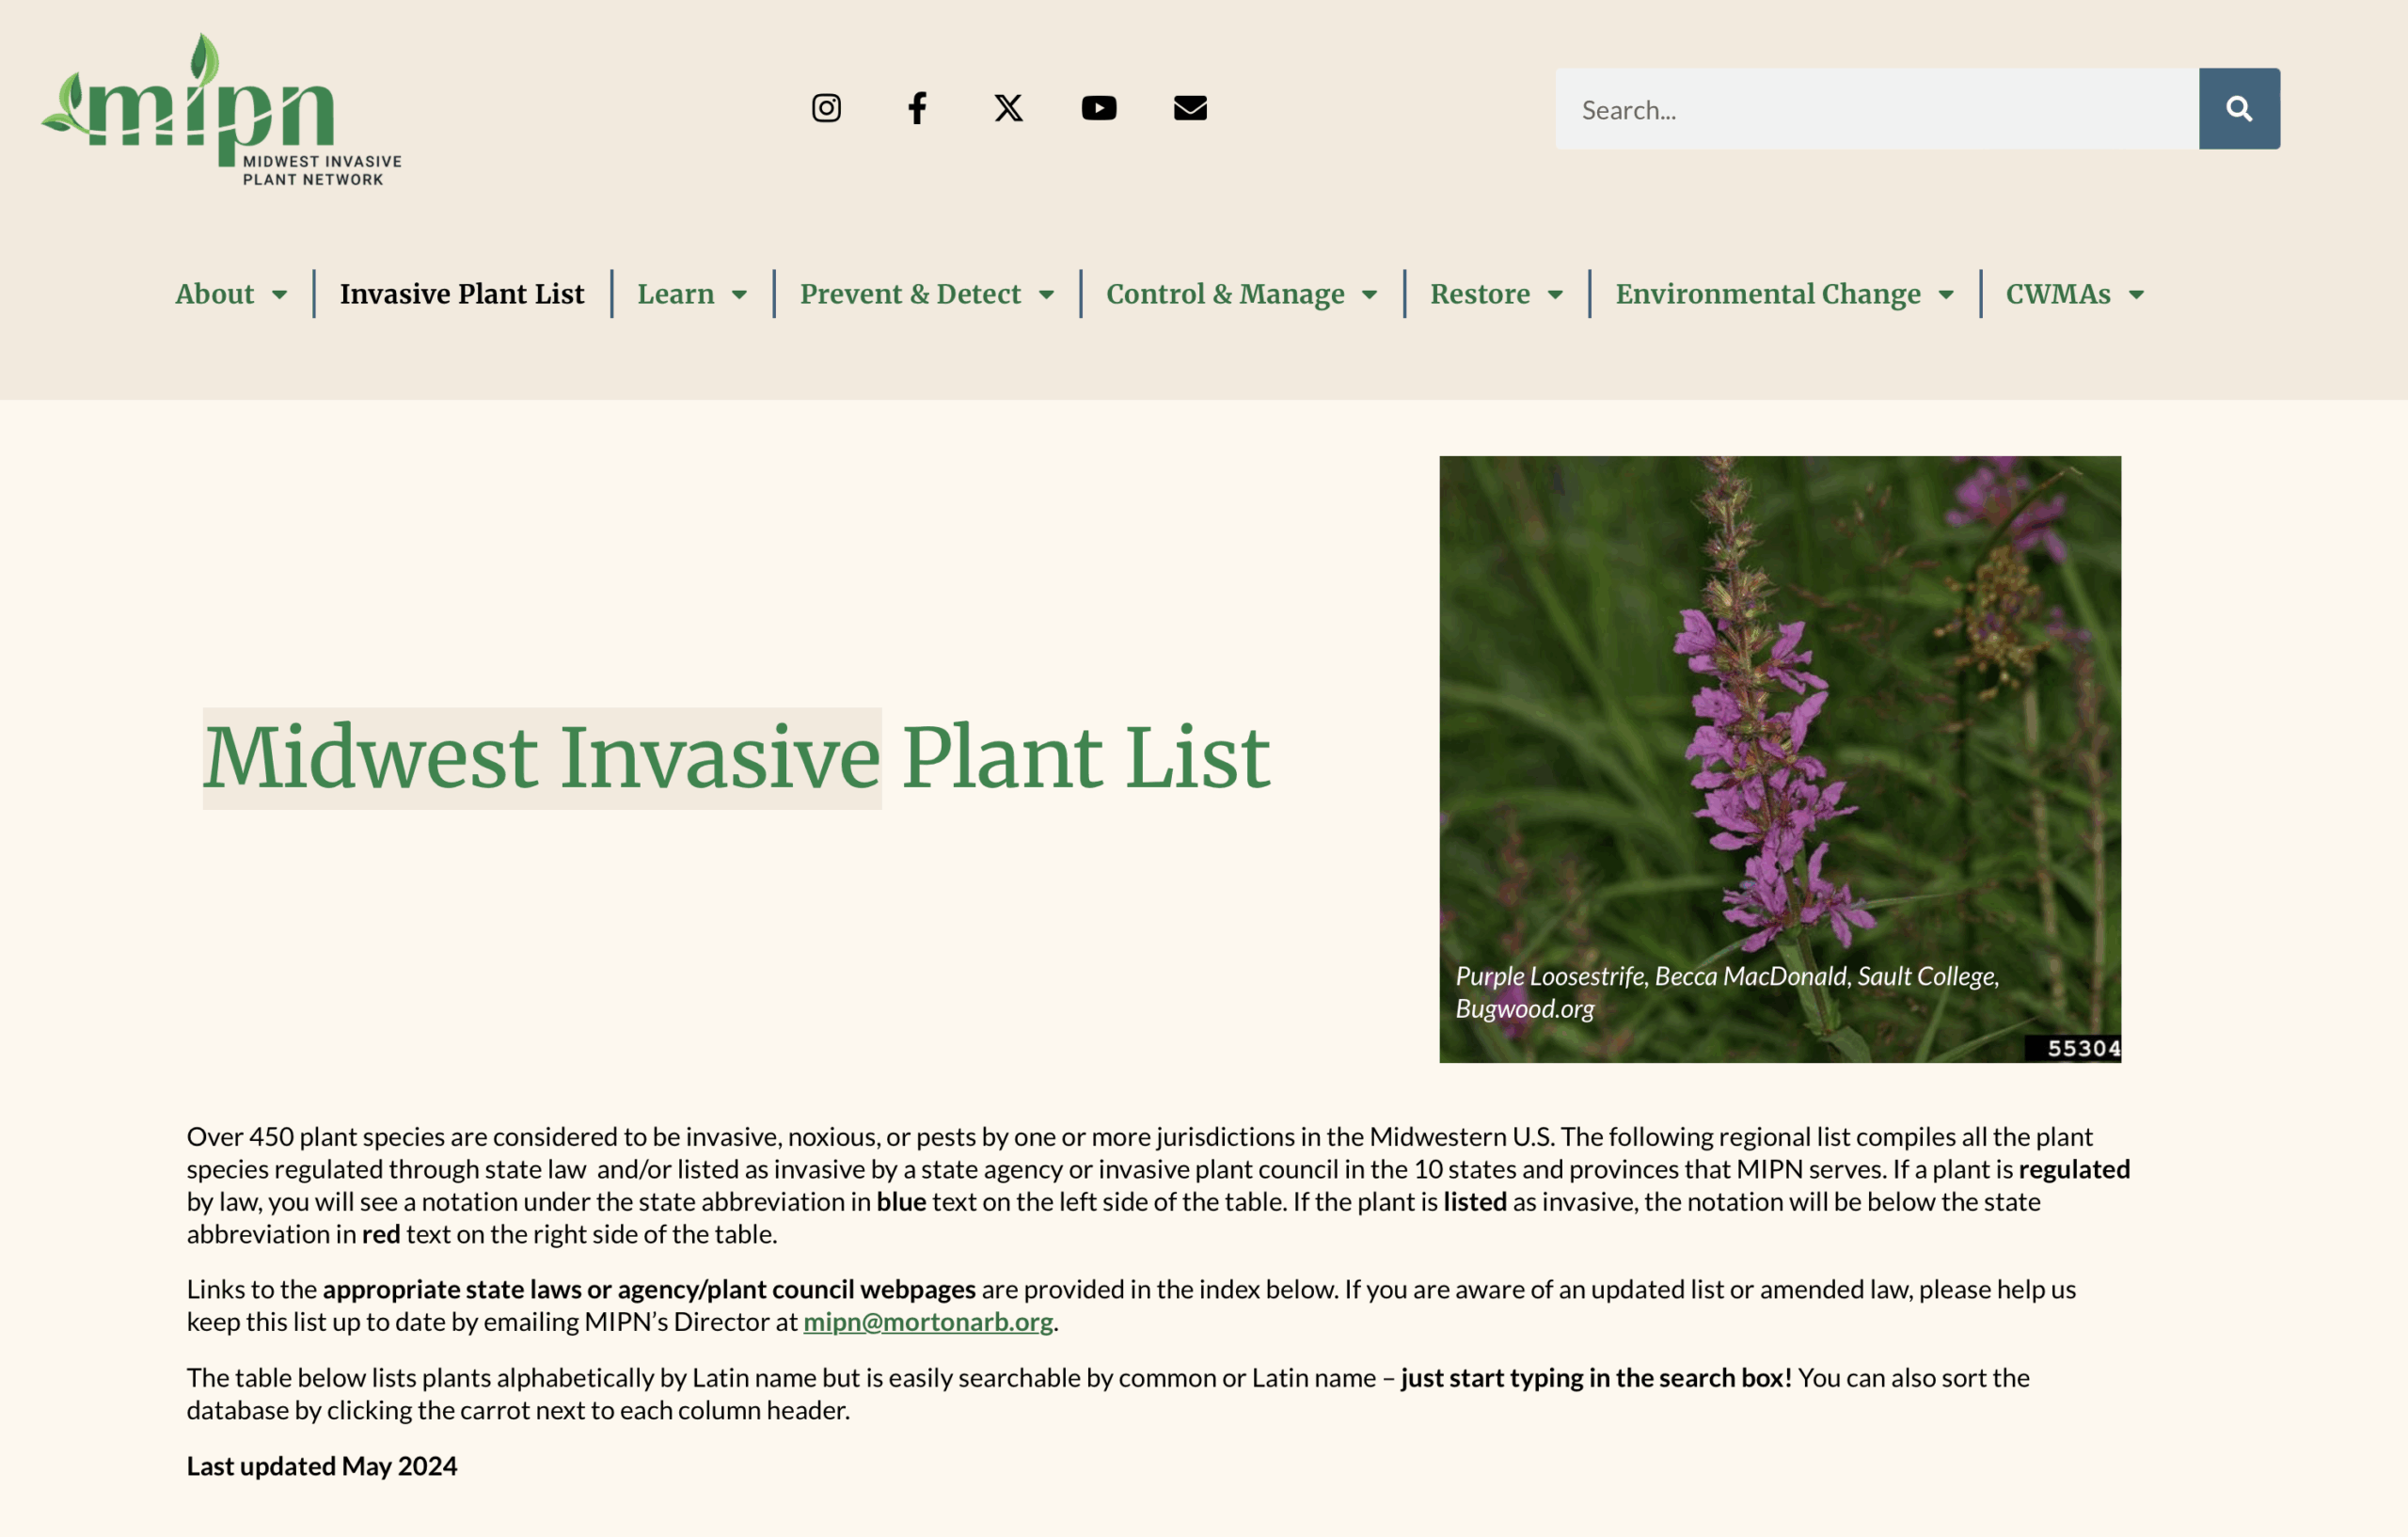Select the Invasive Plant List menu item
Screen dimensions: 2408x1537
coord(462,294)
